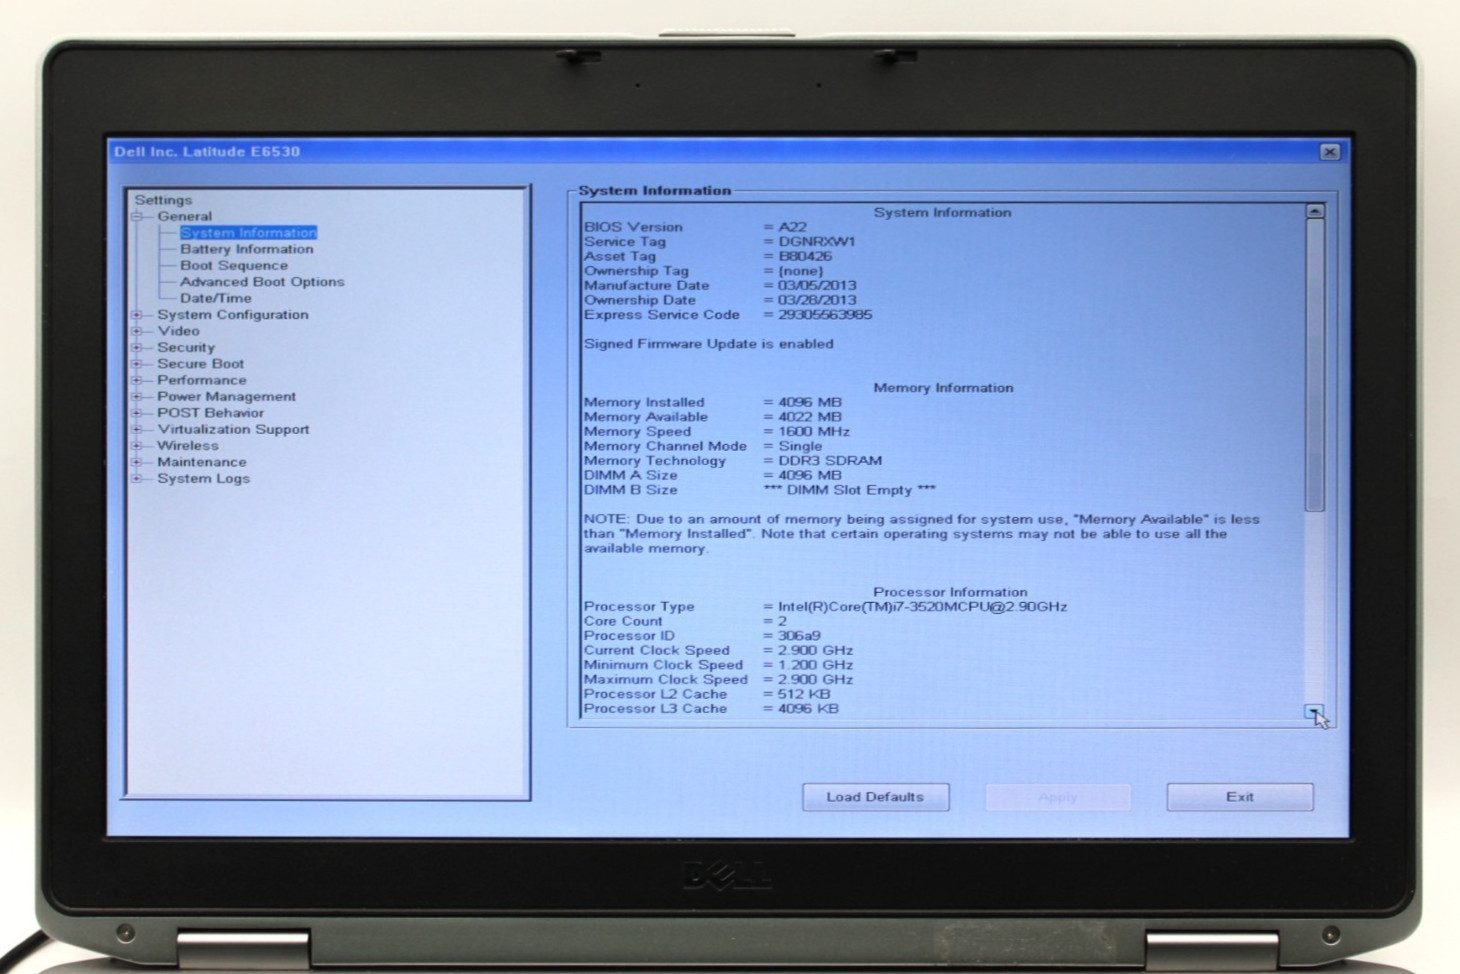Select the Maintenance category label

[x=201, y=462]
